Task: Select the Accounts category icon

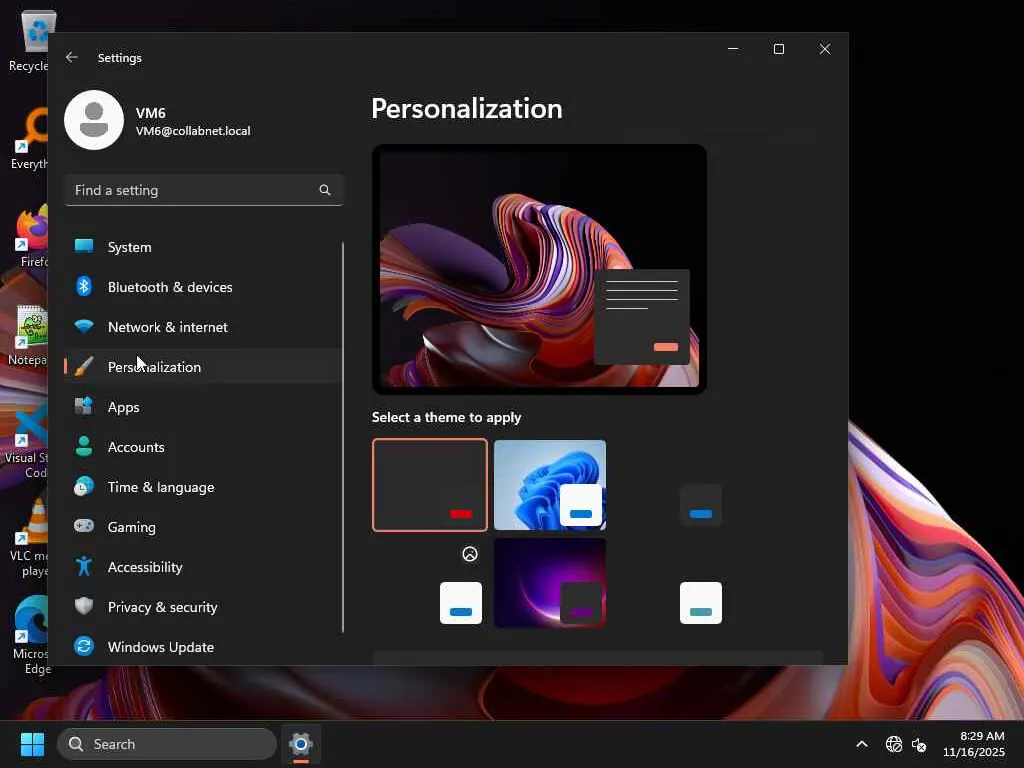Action: click(x=84, y=447)
